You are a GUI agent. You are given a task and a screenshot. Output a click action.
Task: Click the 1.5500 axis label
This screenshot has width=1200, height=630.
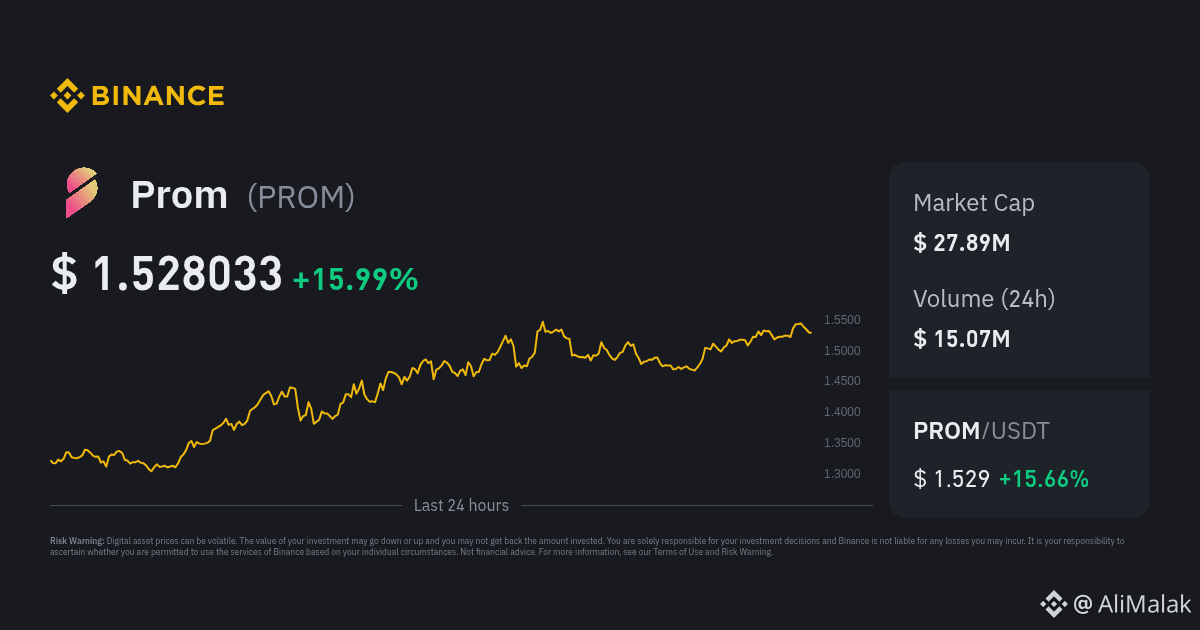coord(842,320)
